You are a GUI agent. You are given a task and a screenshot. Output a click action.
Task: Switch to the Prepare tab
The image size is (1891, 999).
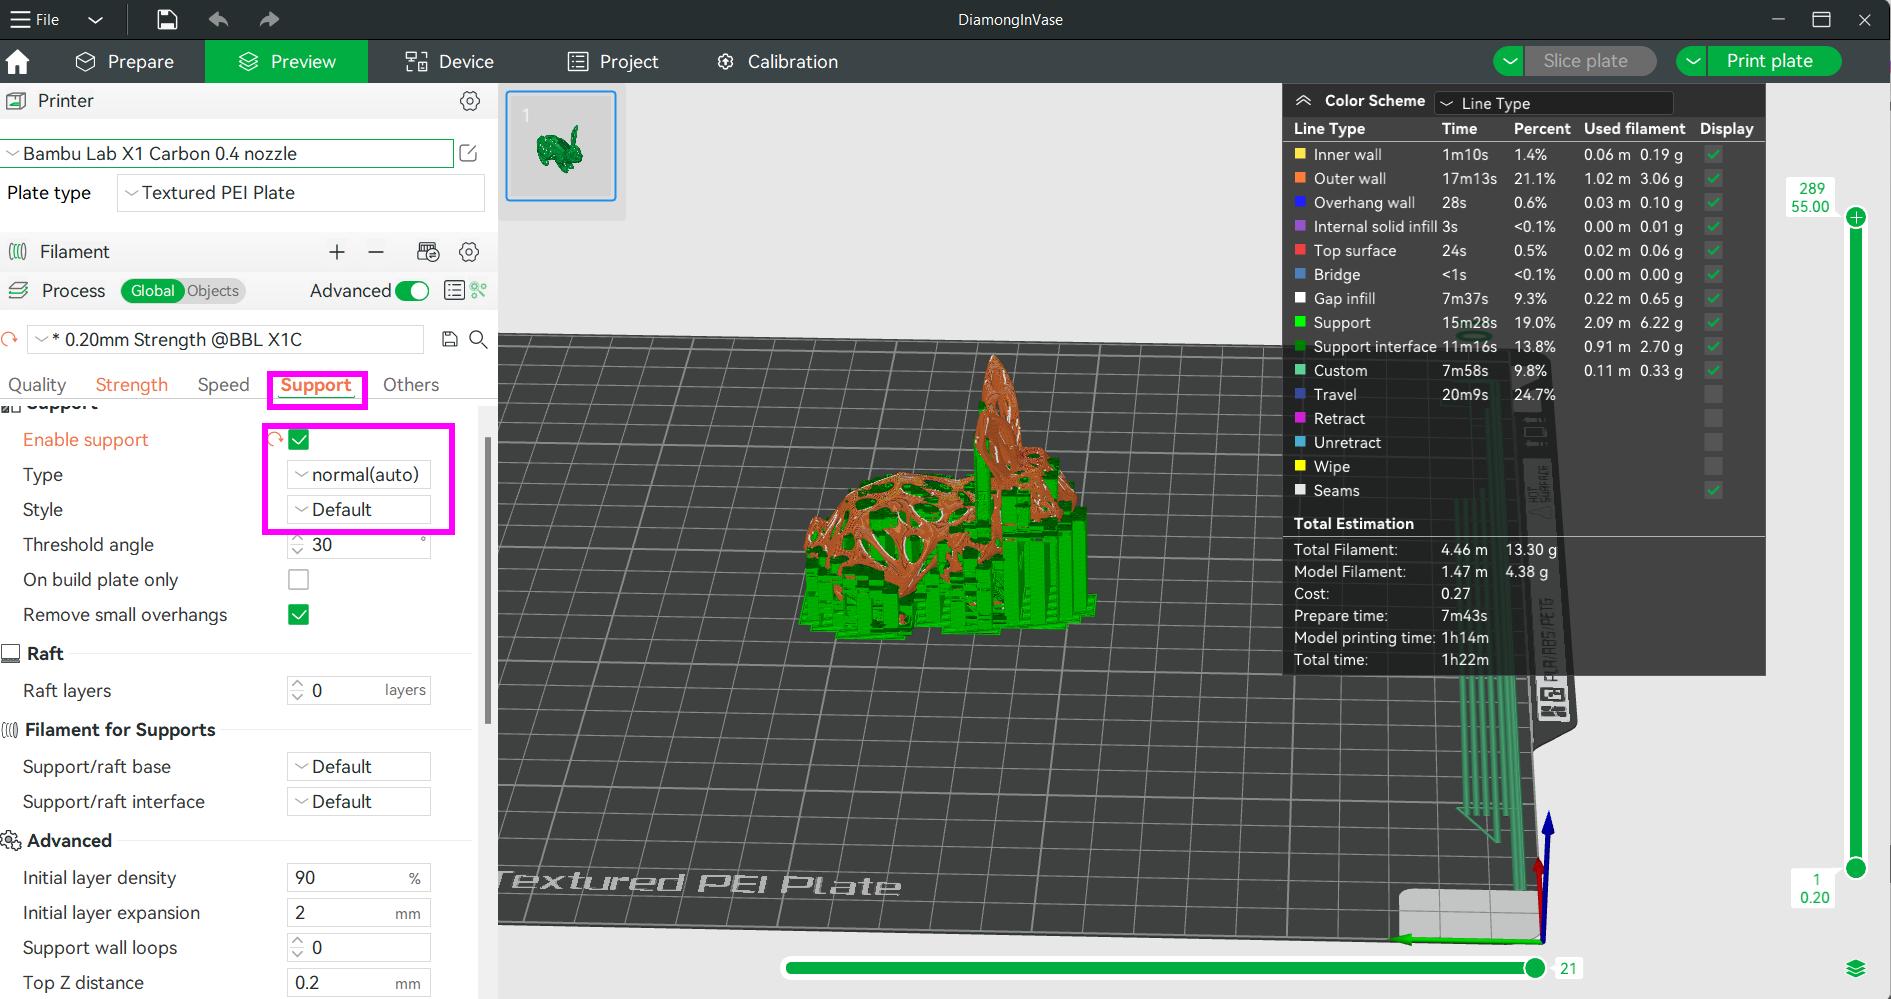click(x=125, y=62)
